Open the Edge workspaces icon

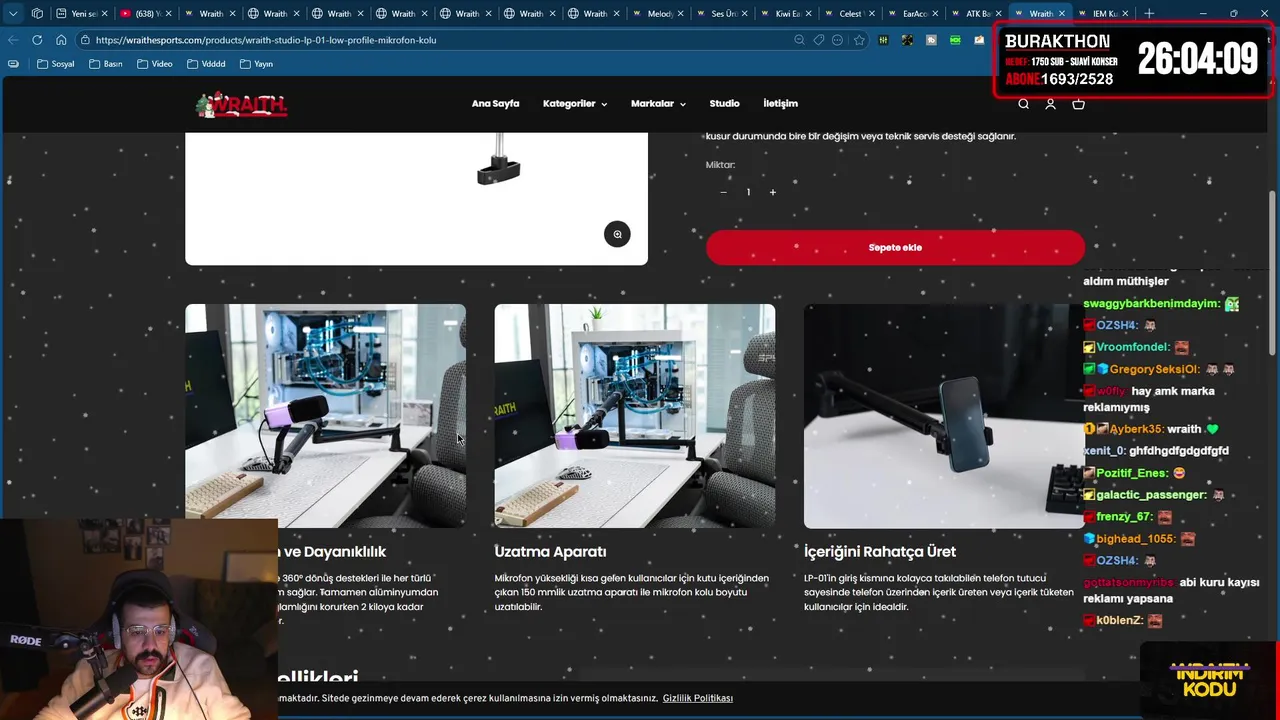(37, 14)
